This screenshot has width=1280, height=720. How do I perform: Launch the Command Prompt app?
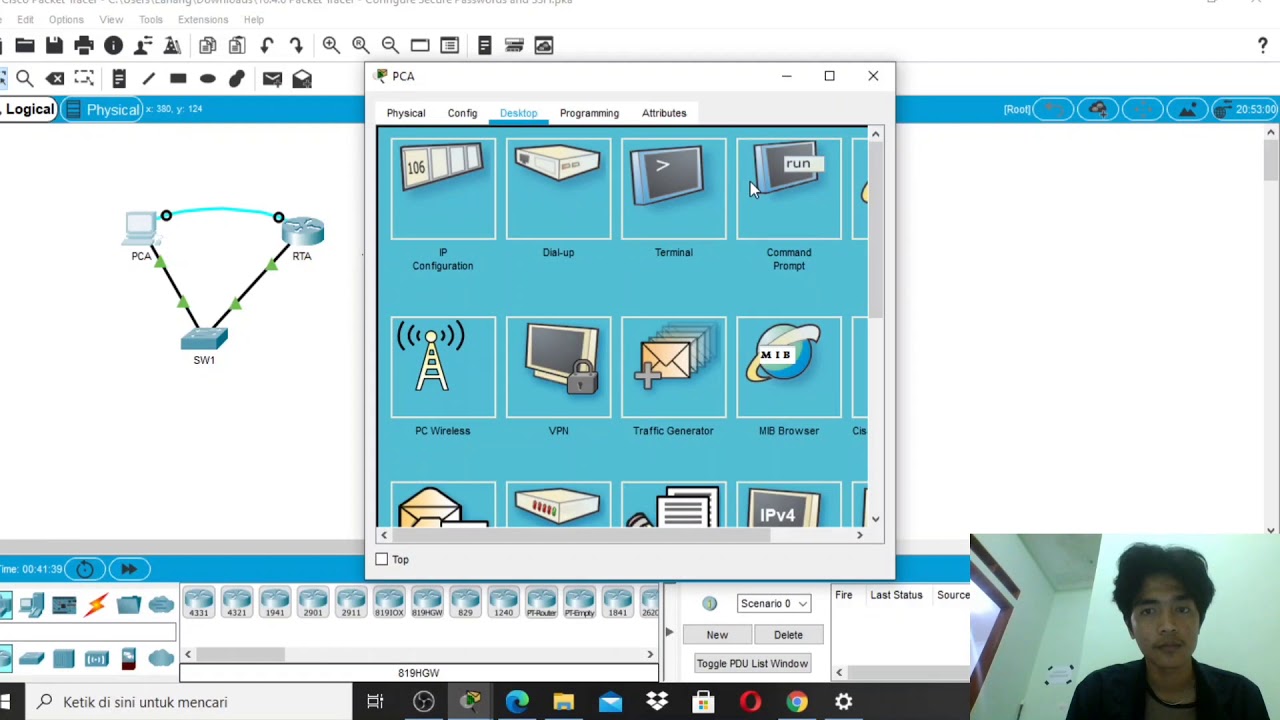[789, 190]
